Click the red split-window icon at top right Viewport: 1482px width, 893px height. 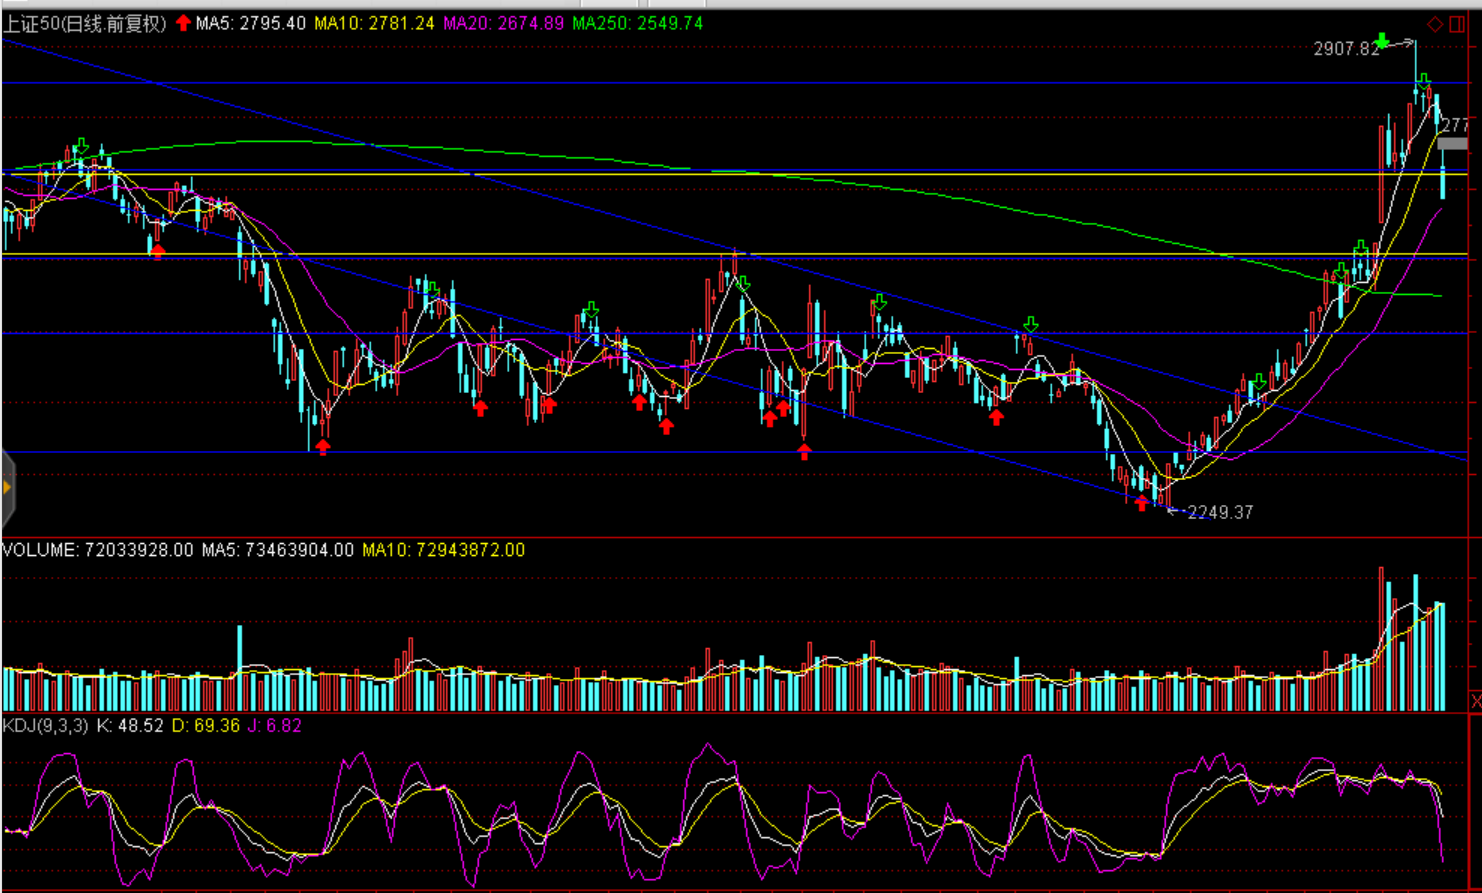(x=1457, y=24)
